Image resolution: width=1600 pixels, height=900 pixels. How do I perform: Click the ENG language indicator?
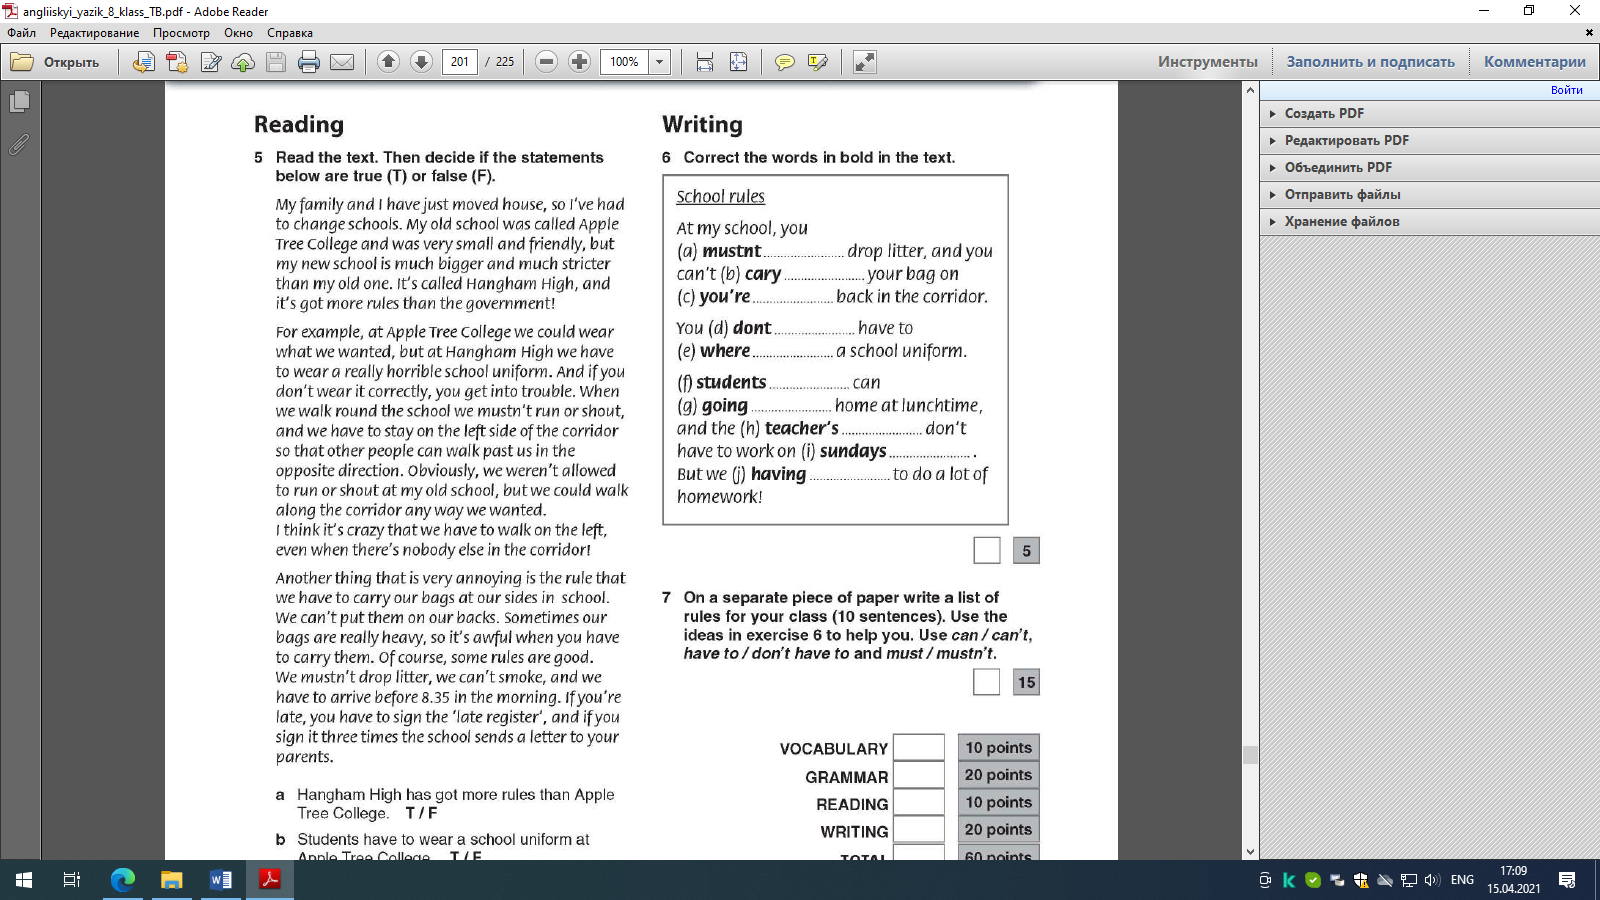1462,880
